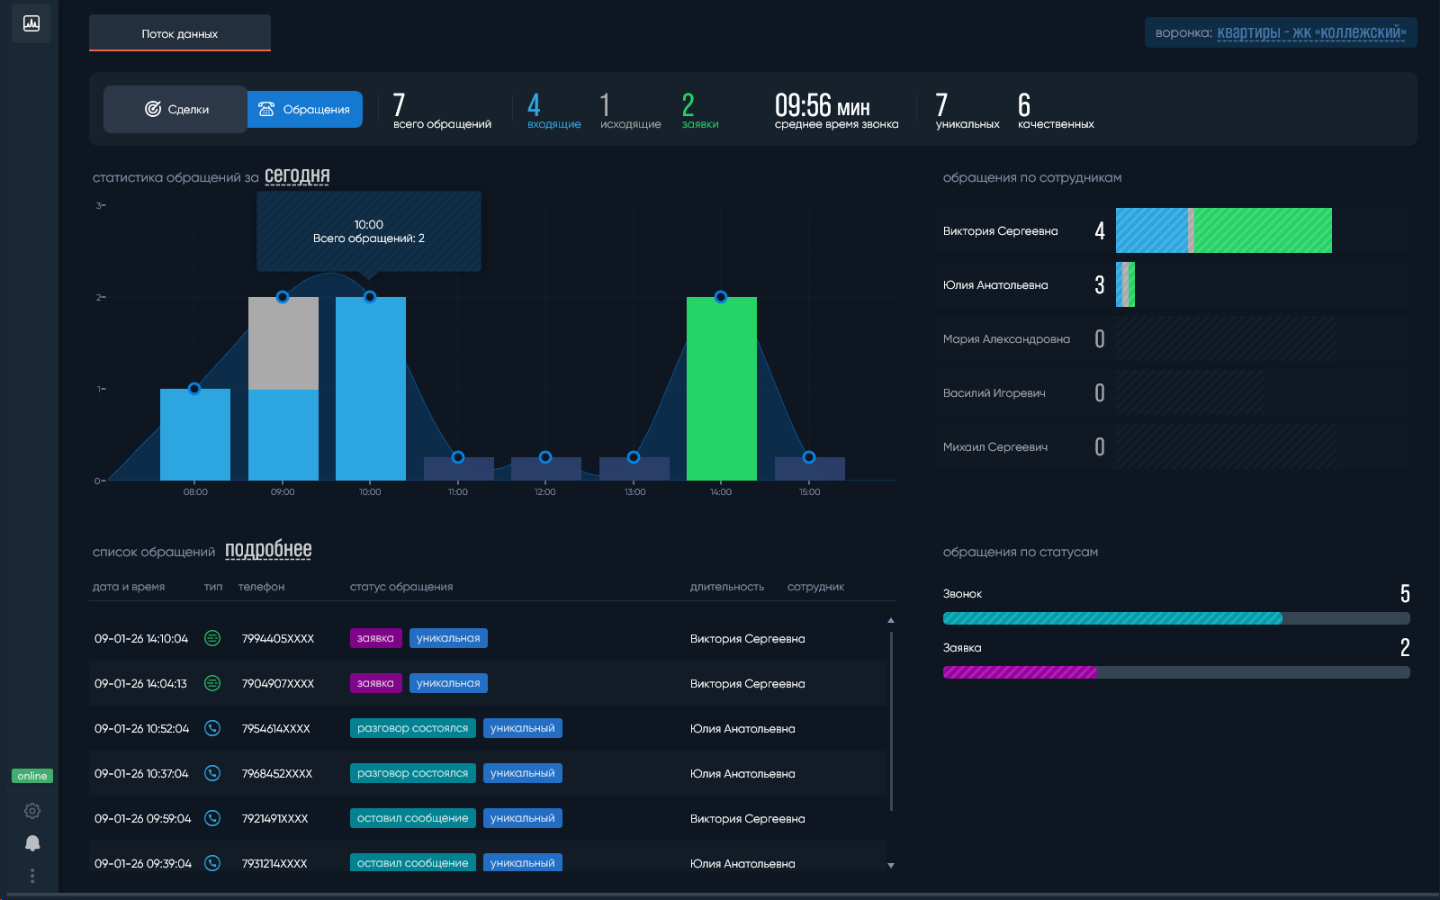Click the заявка tag in first row
This screenshot has height=900, width=1440.
(375, 638)
